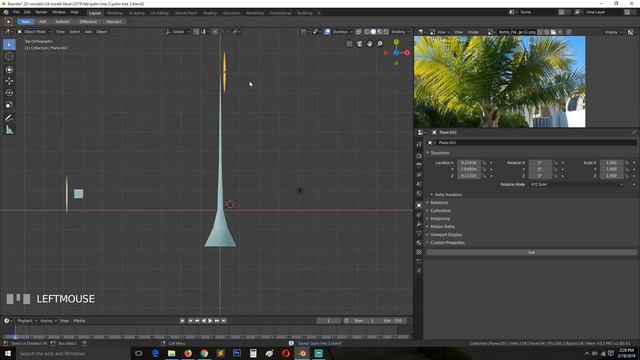The image size is (640, 360).
Task: Expand the Viewport Display panel
Action: pos(445,235)
